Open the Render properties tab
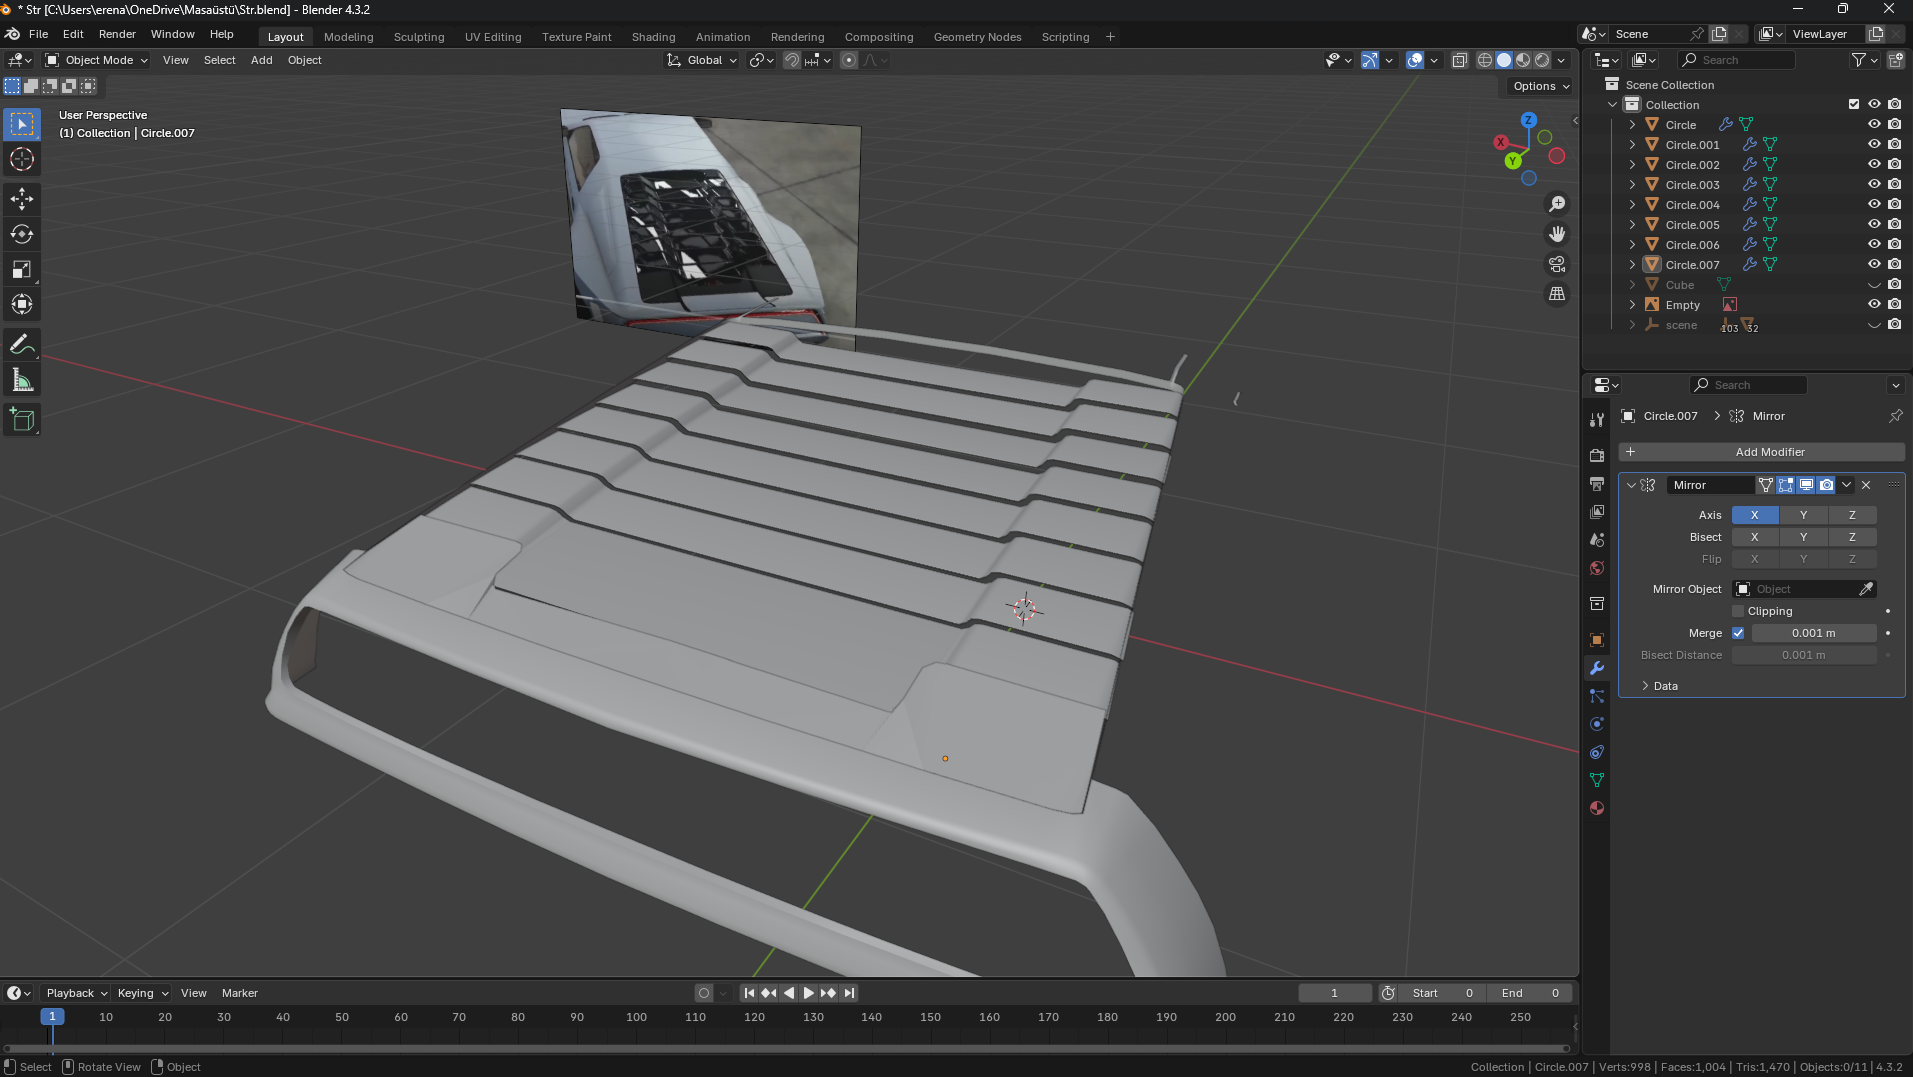The height and width of the screenshot is (1077, 1913). coord(1597,455)
